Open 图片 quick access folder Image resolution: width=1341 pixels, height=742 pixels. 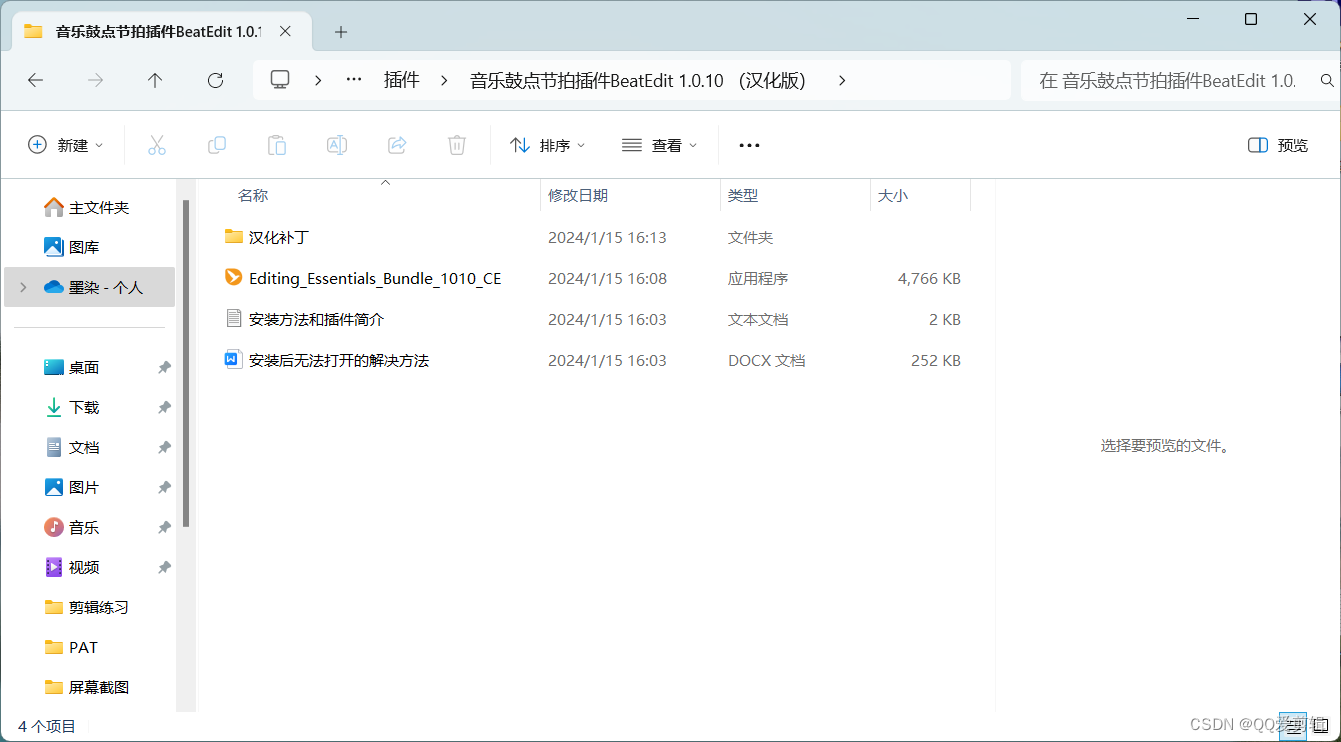71,487
